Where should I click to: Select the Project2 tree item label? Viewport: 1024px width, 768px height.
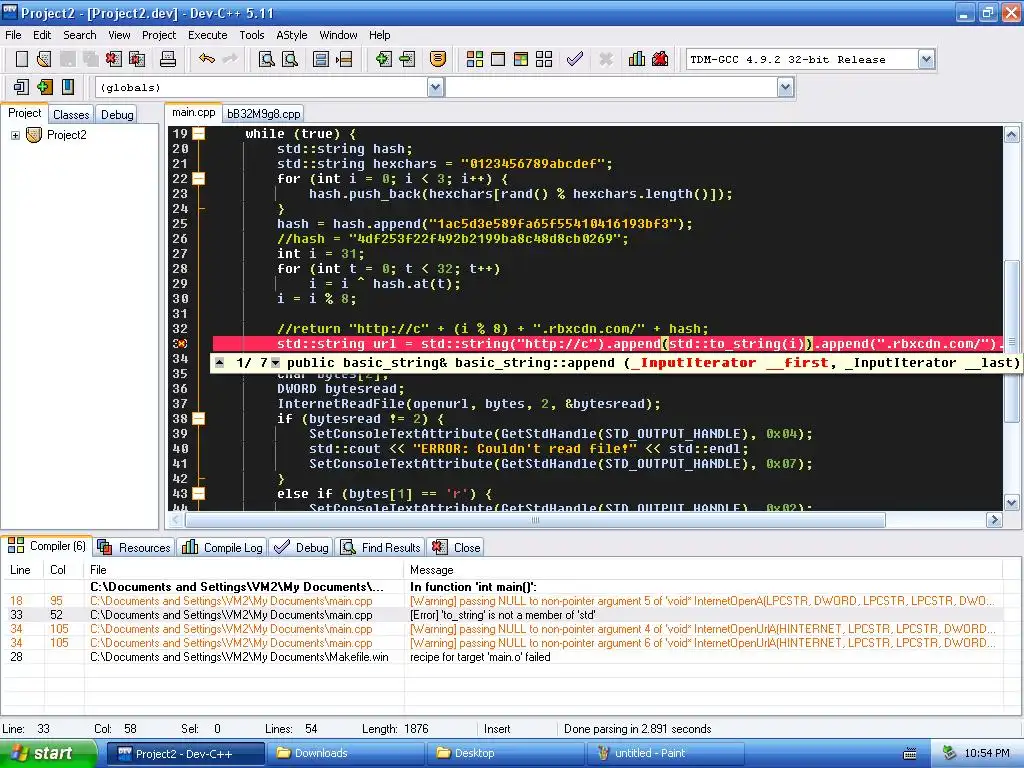click(67, 135)
